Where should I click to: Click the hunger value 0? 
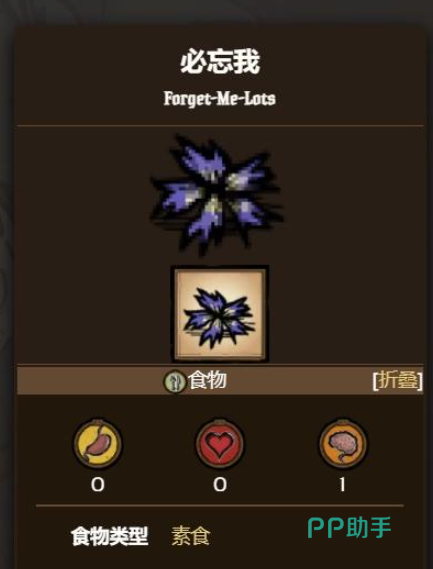98,485
